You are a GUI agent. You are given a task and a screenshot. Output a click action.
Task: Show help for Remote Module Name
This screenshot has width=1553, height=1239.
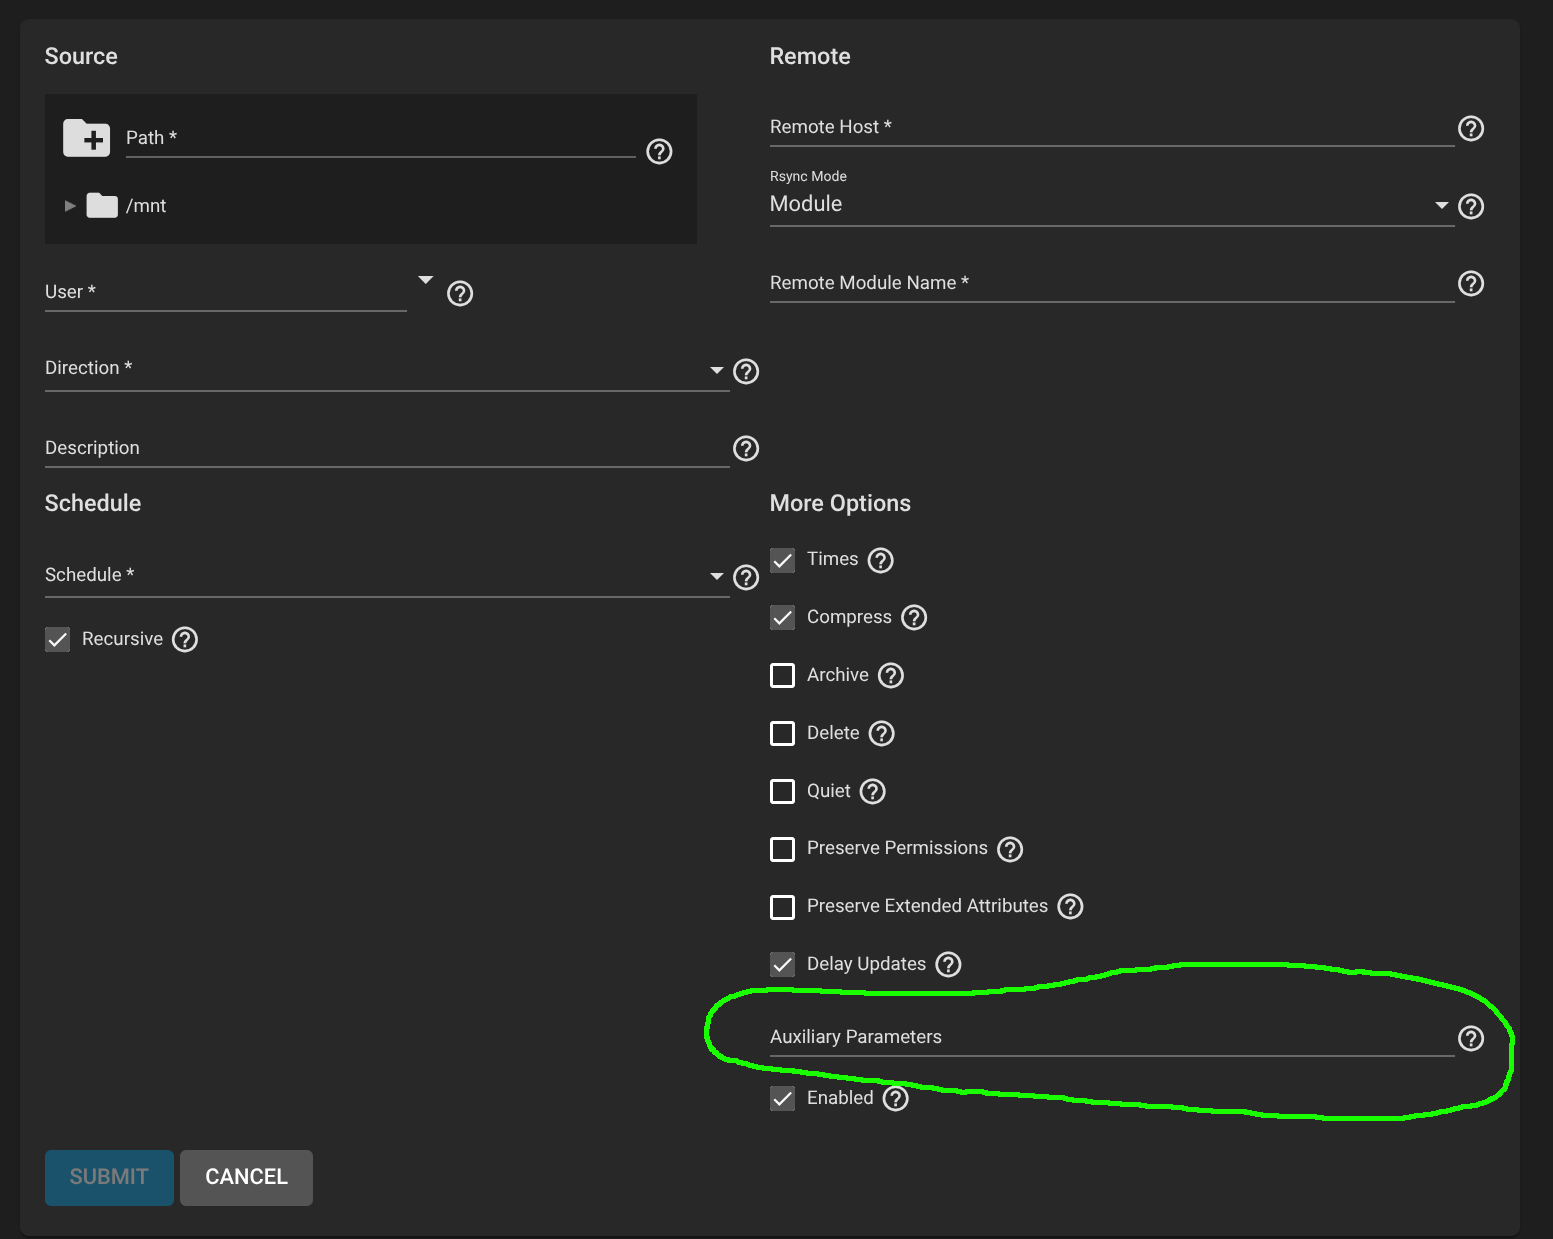click(1471, 283)
